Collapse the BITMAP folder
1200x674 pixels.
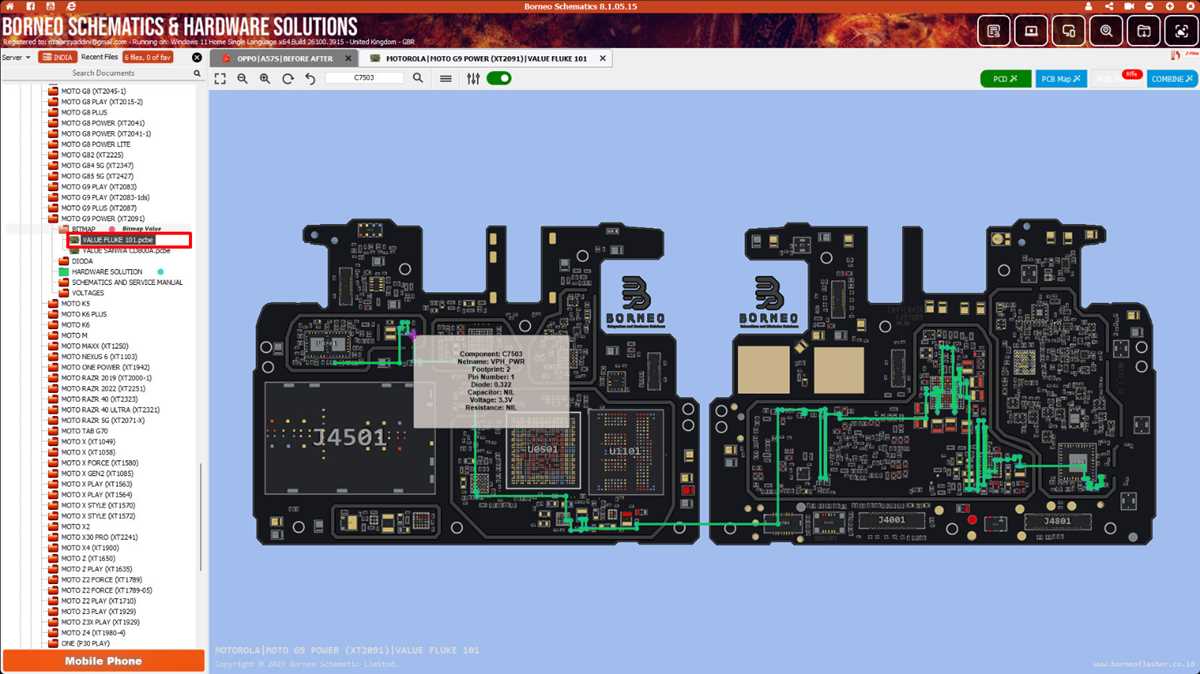(64, 229)
